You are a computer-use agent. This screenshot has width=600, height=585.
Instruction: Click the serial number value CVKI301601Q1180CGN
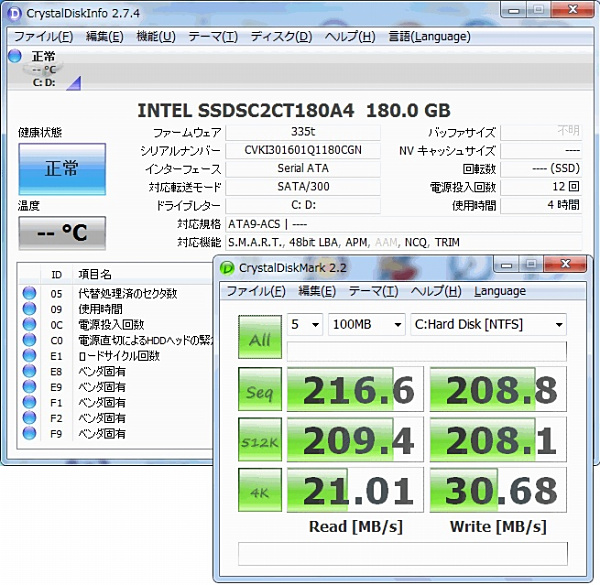(303, 150)
